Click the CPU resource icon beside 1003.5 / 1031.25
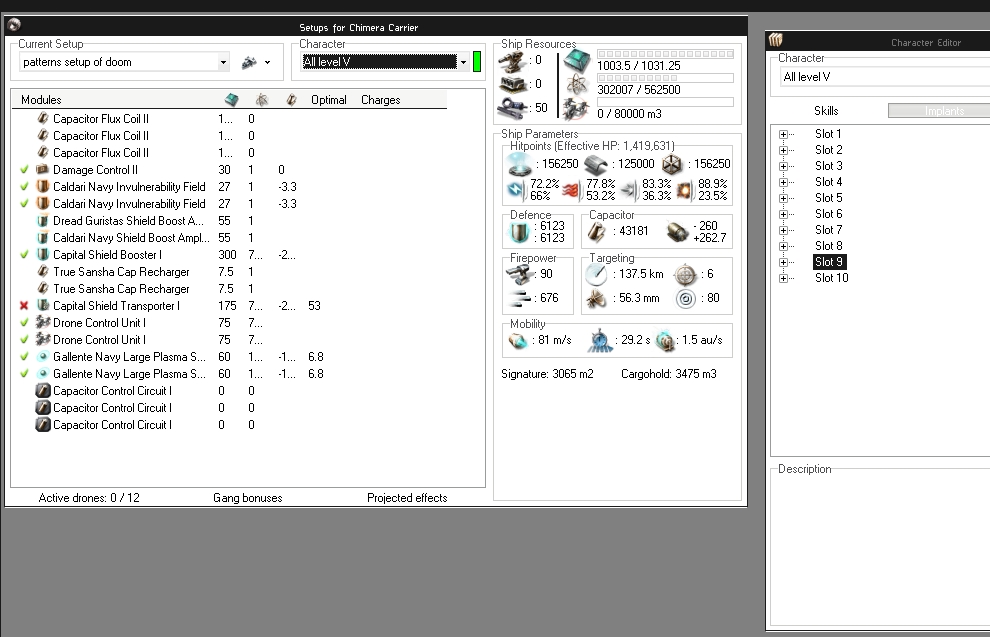 pyautogui.click(x=576, y=61)
